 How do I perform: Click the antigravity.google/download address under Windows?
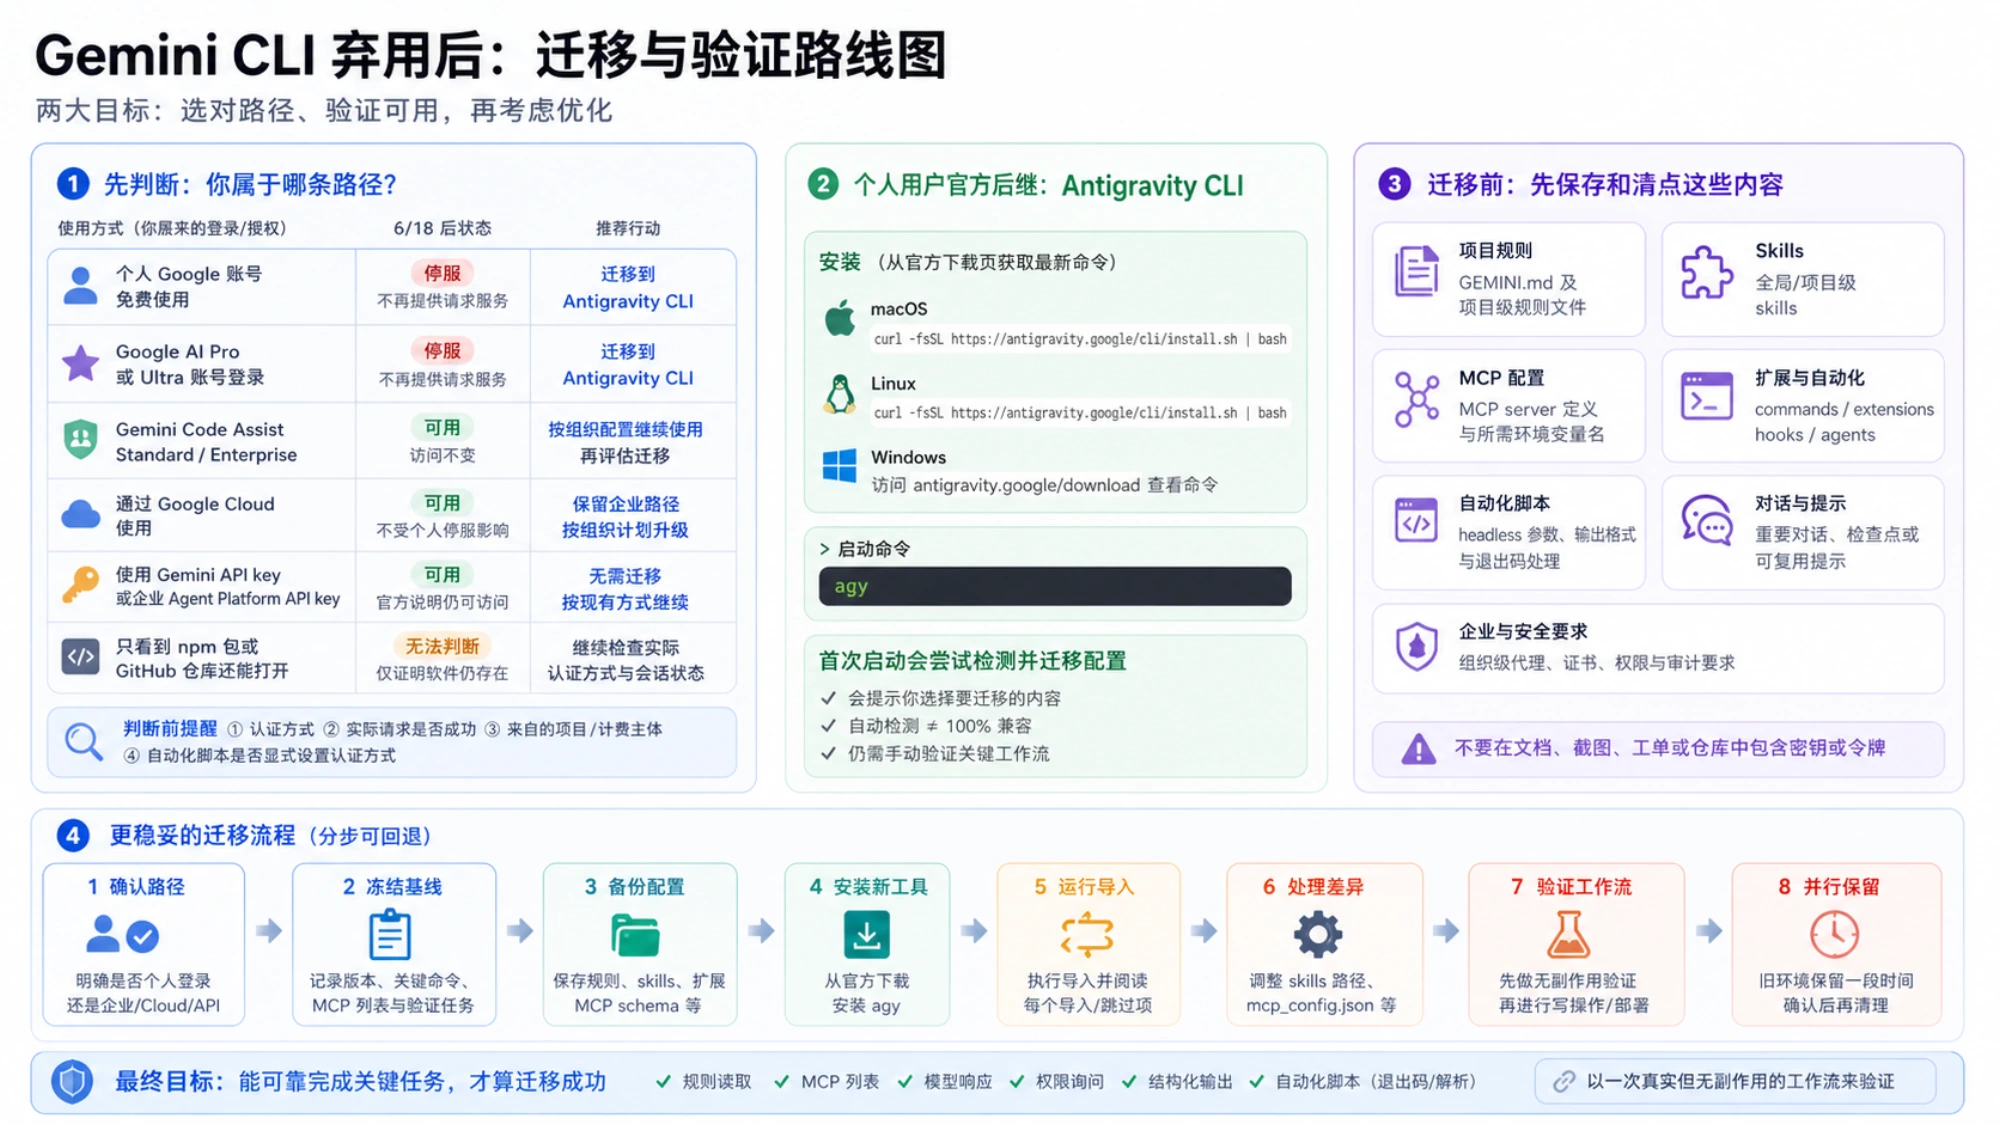tap(1026, 485)
